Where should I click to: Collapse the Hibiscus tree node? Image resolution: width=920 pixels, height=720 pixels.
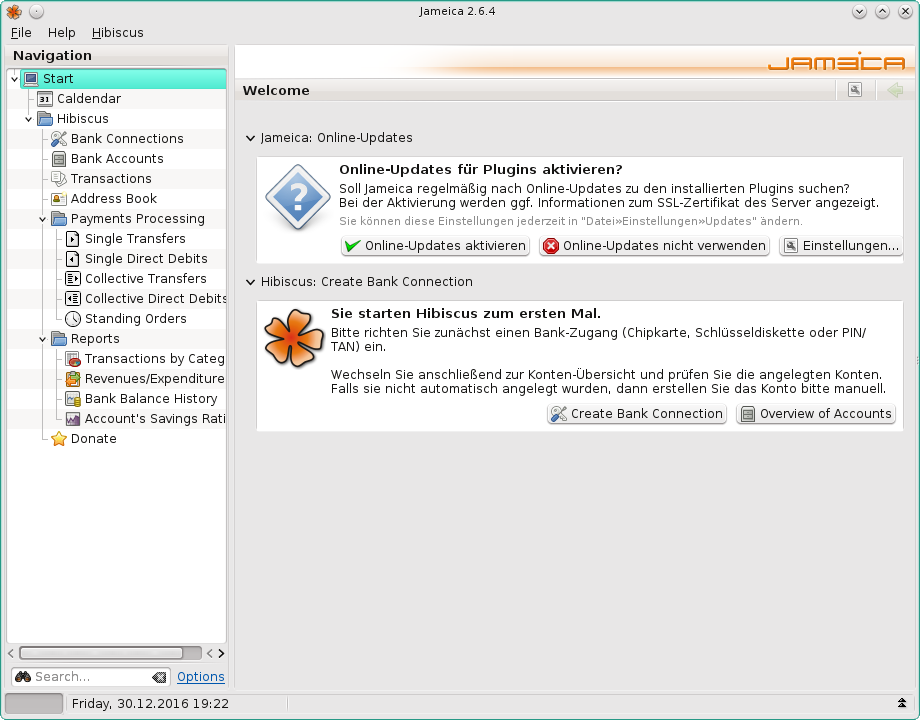coord(28,119)
